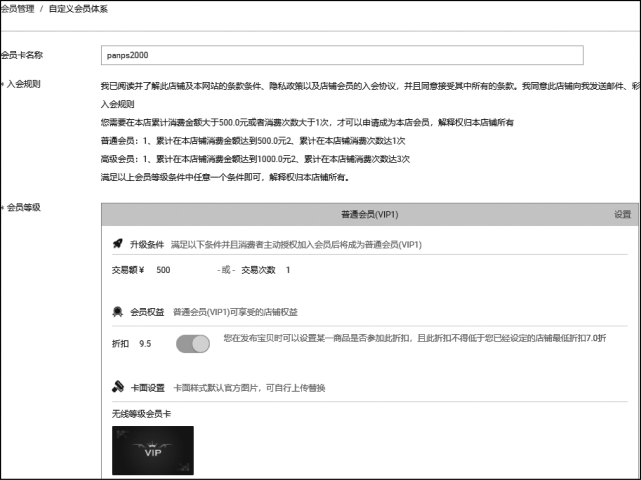Image resolution: width=641 pixels, height=480 pixels.
Task: Click the rocket icon beside 升级条件
Action: 118,244
